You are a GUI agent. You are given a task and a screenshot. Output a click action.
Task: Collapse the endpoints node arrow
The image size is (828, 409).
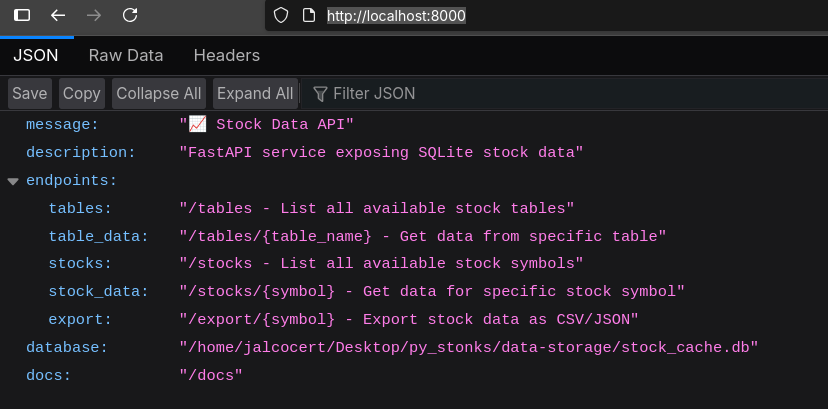(13, 181)
